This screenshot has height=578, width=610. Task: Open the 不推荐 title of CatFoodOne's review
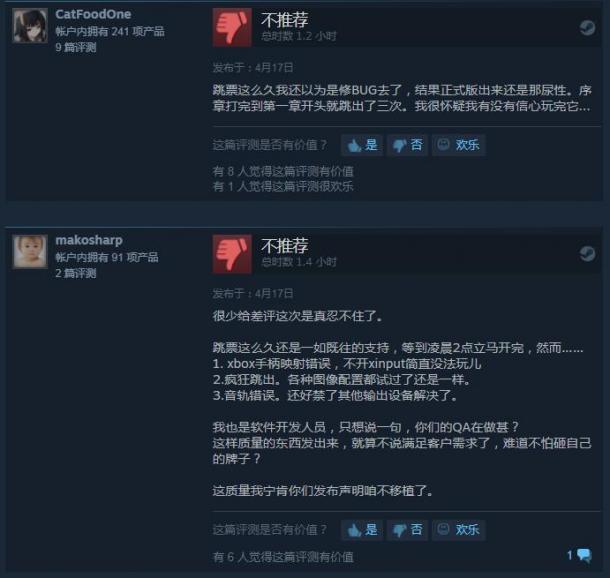285,20
